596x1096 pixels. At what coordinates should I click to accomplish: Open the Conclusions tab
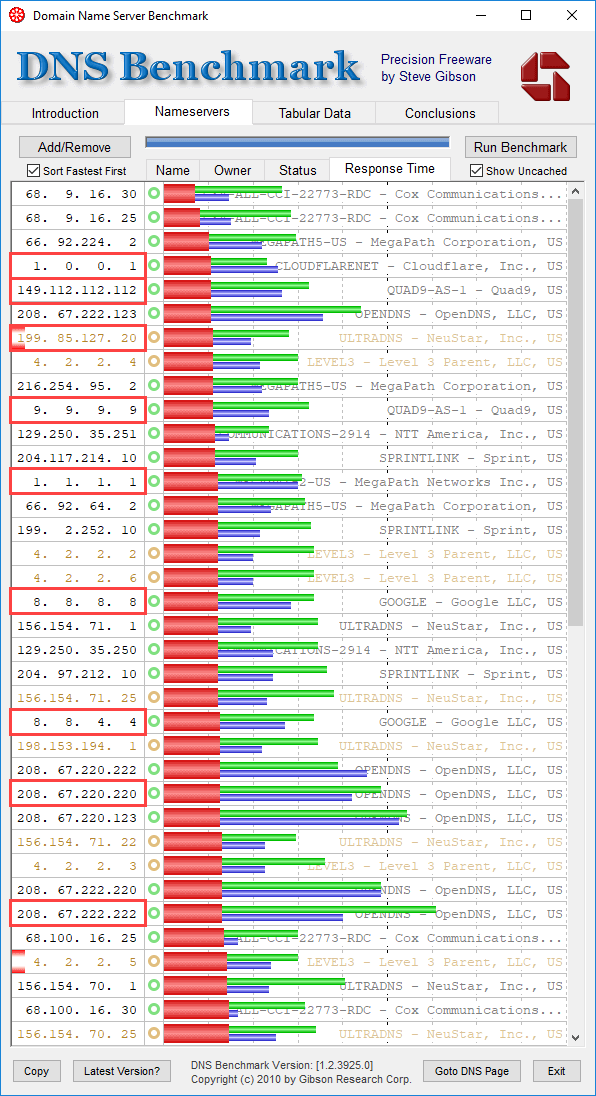click(x=440, y=113)
